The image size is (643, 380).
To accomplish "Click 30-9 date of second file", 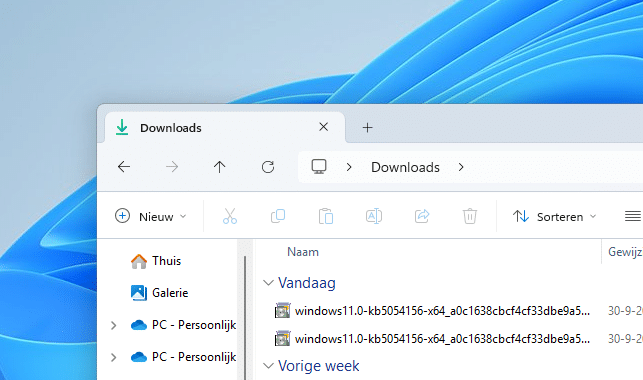I will [x=625, y=339].
